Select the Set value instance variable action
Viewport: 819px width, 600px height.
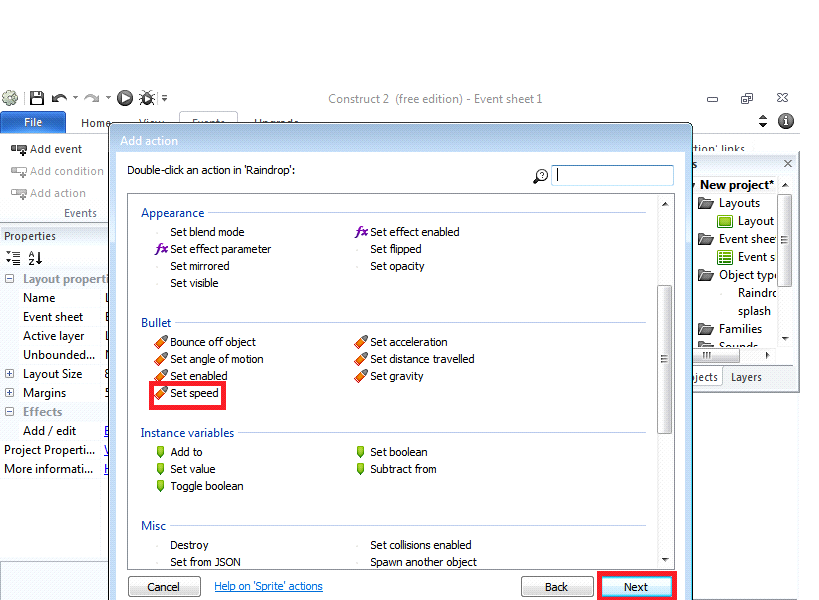(x=185, y=469)
